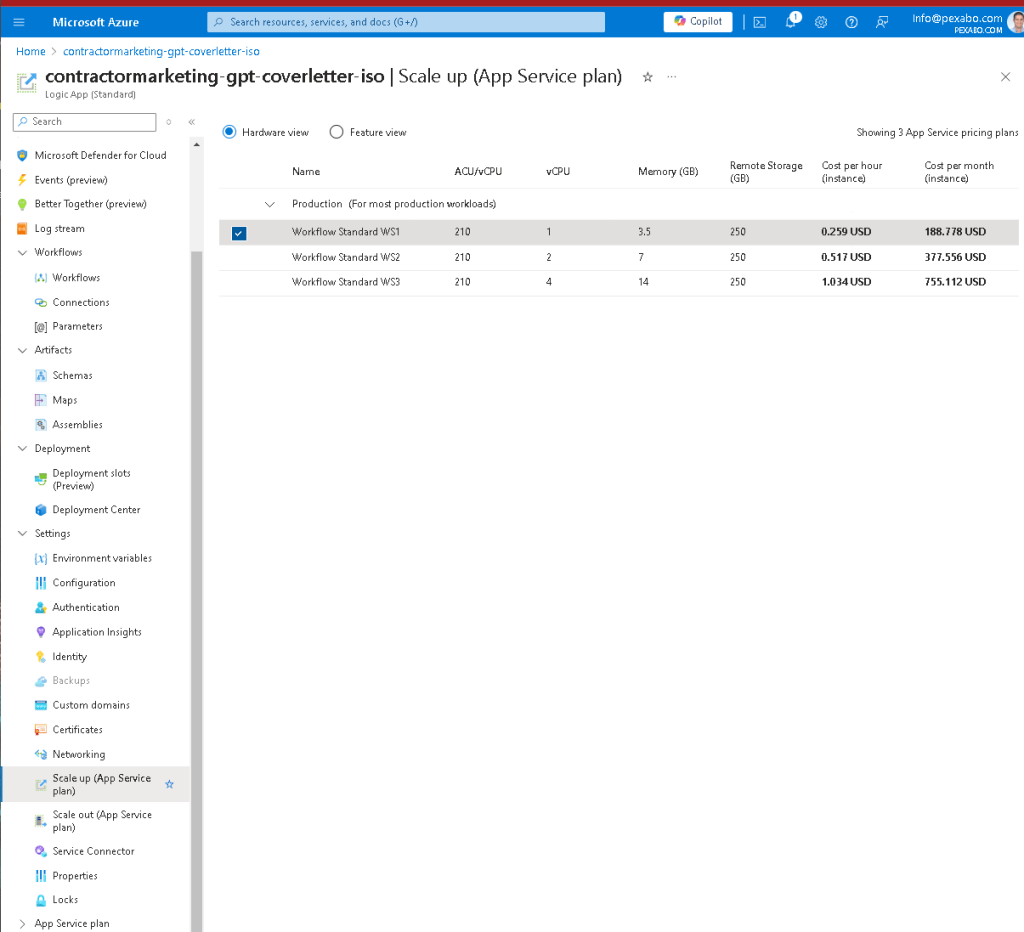Open Cloud Shell from the top bar
Image resolution: width=1024 pixels, height=932 pixels.
point(760,22)
